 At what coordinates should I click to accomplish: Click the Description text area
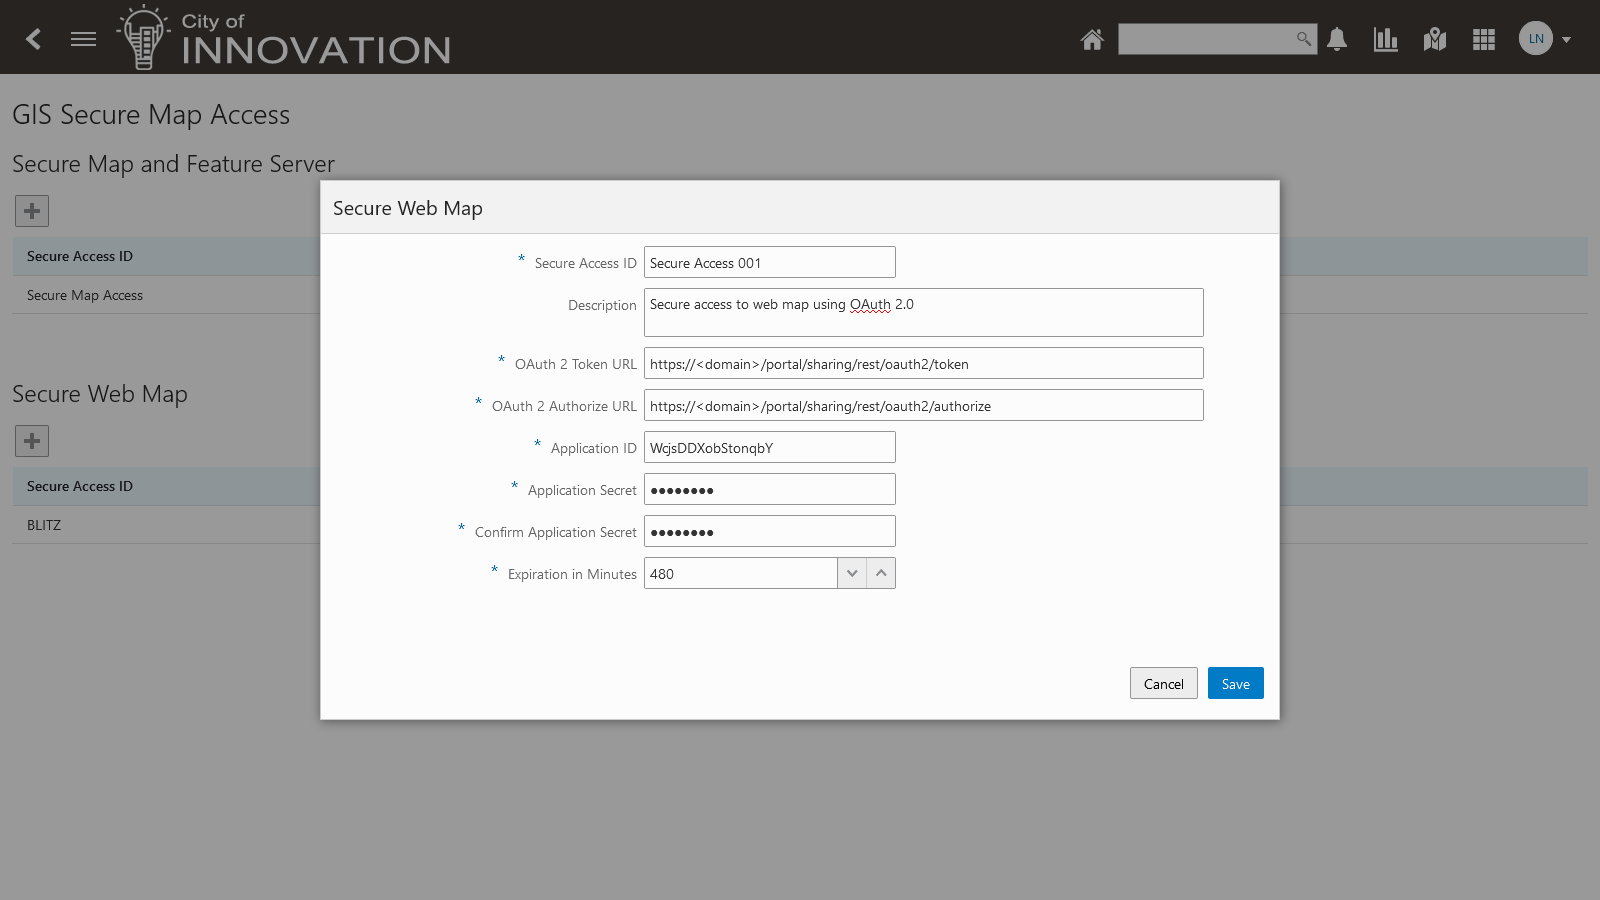923,312
